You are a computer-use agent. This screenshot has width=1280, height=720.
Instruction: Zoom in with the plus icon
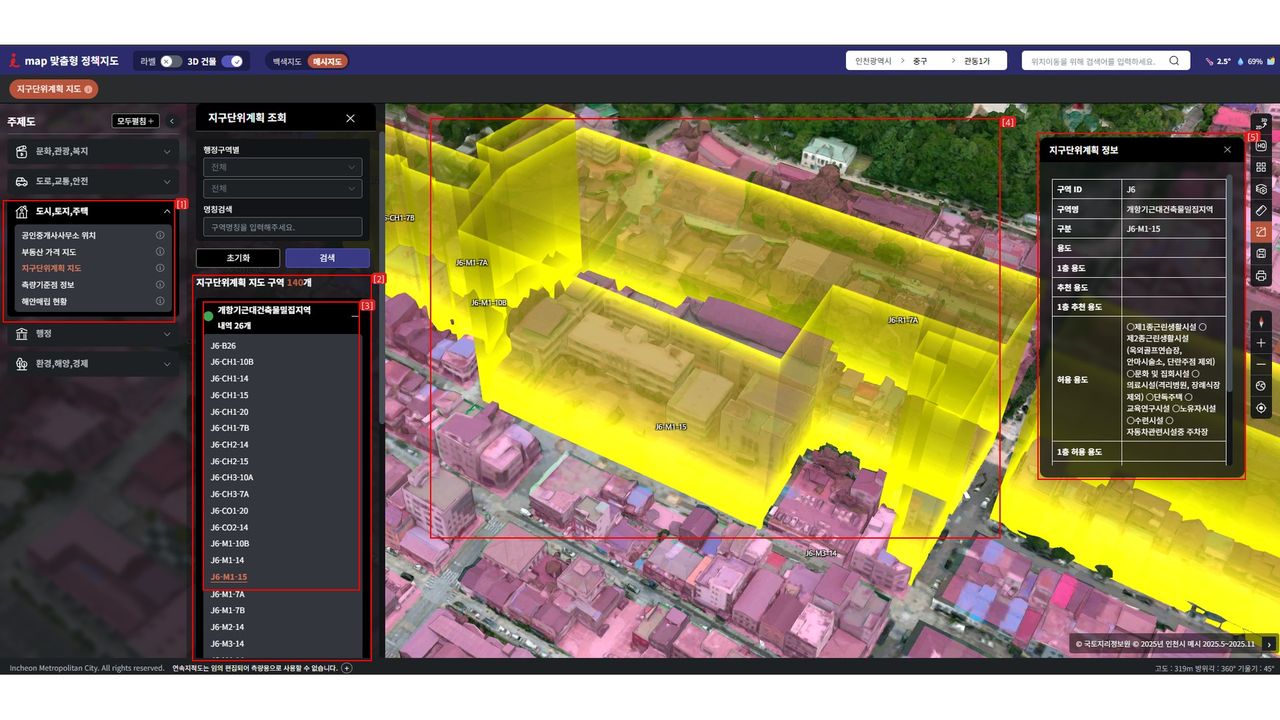[x=1261, y=343]
